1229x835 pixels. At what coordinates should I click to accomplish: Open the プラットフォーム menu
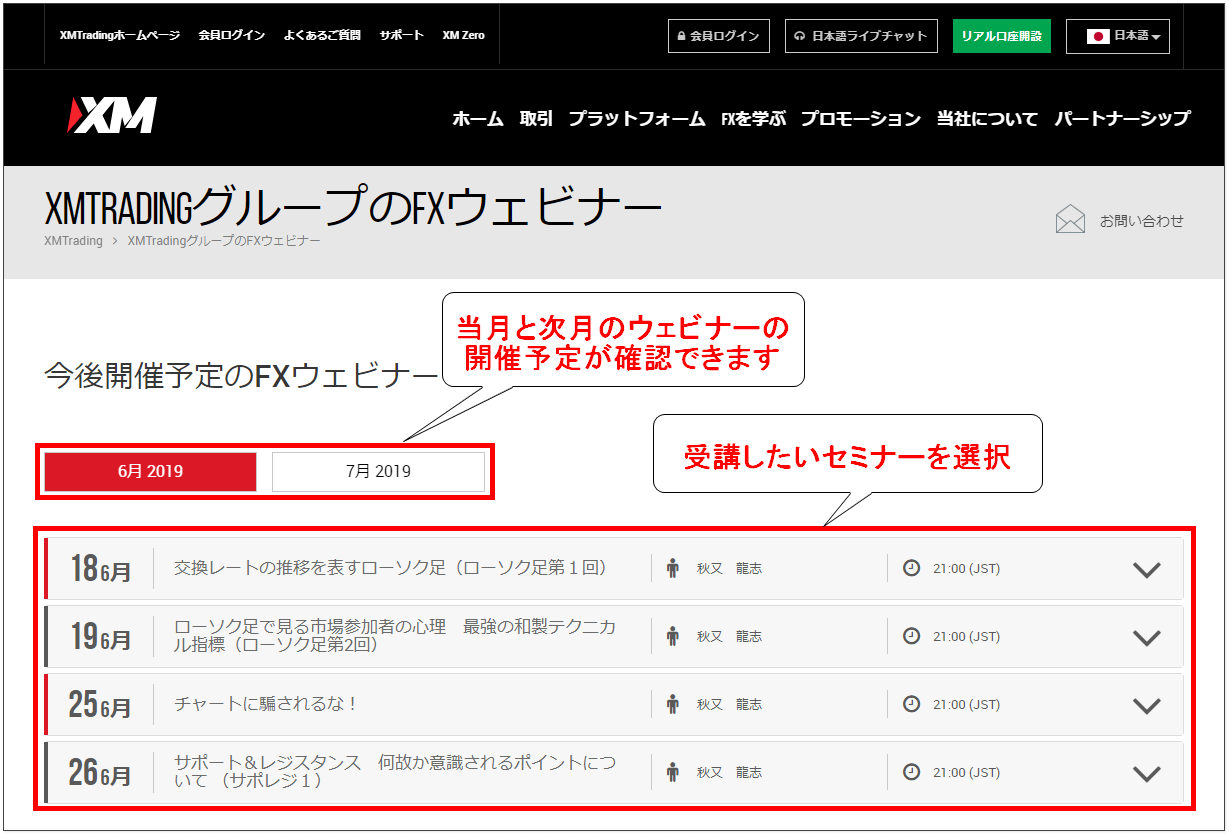637,118
